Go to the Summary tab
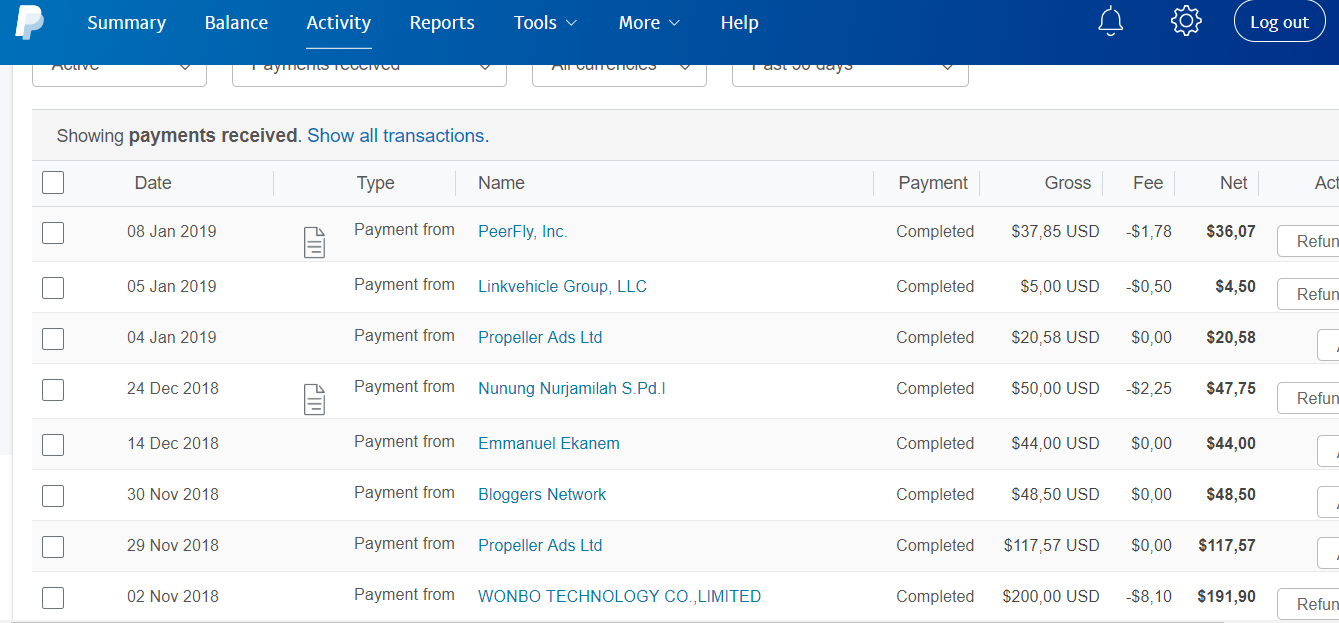Screen dimensions: 1339x623 (127, 23)
